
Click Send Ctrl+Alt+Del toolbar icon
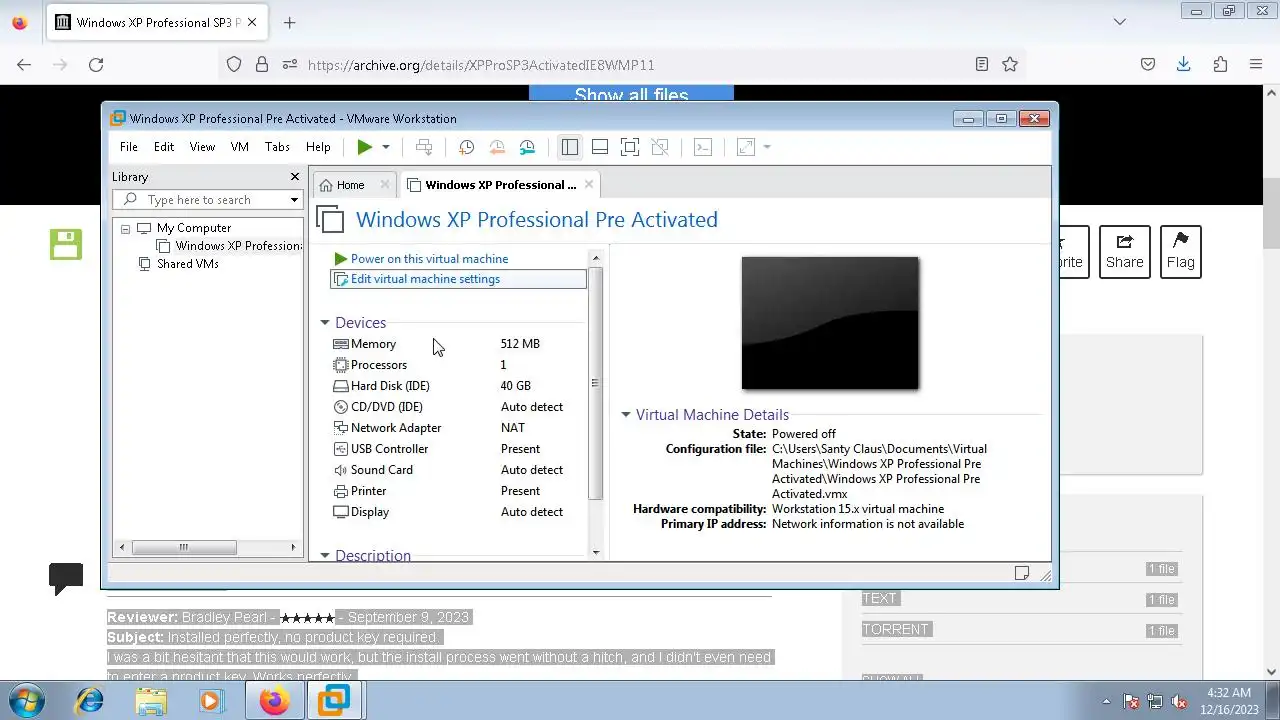click(424, 147)
